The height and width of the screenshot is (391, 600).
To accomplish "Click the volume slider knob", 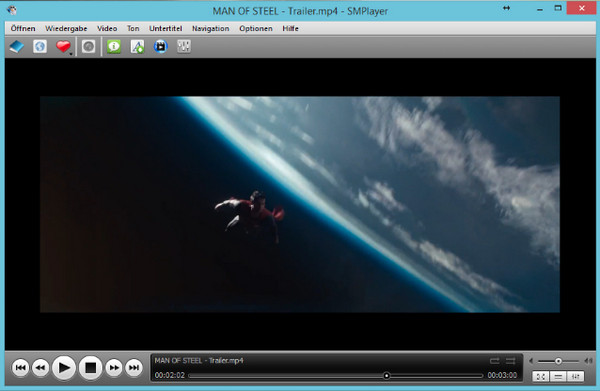I will coord(558,361).
